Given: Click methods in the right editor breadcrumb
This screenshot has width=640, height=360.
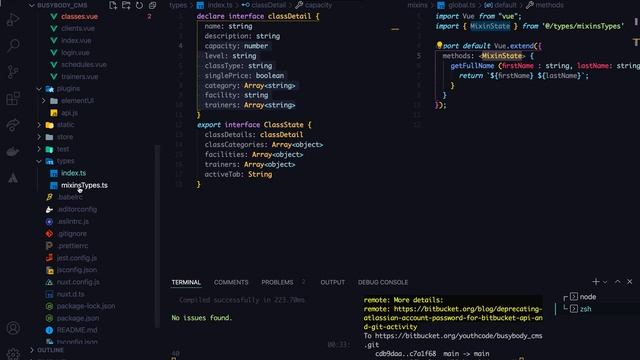Looking at the screenshot, I should (x=549, y=5).
